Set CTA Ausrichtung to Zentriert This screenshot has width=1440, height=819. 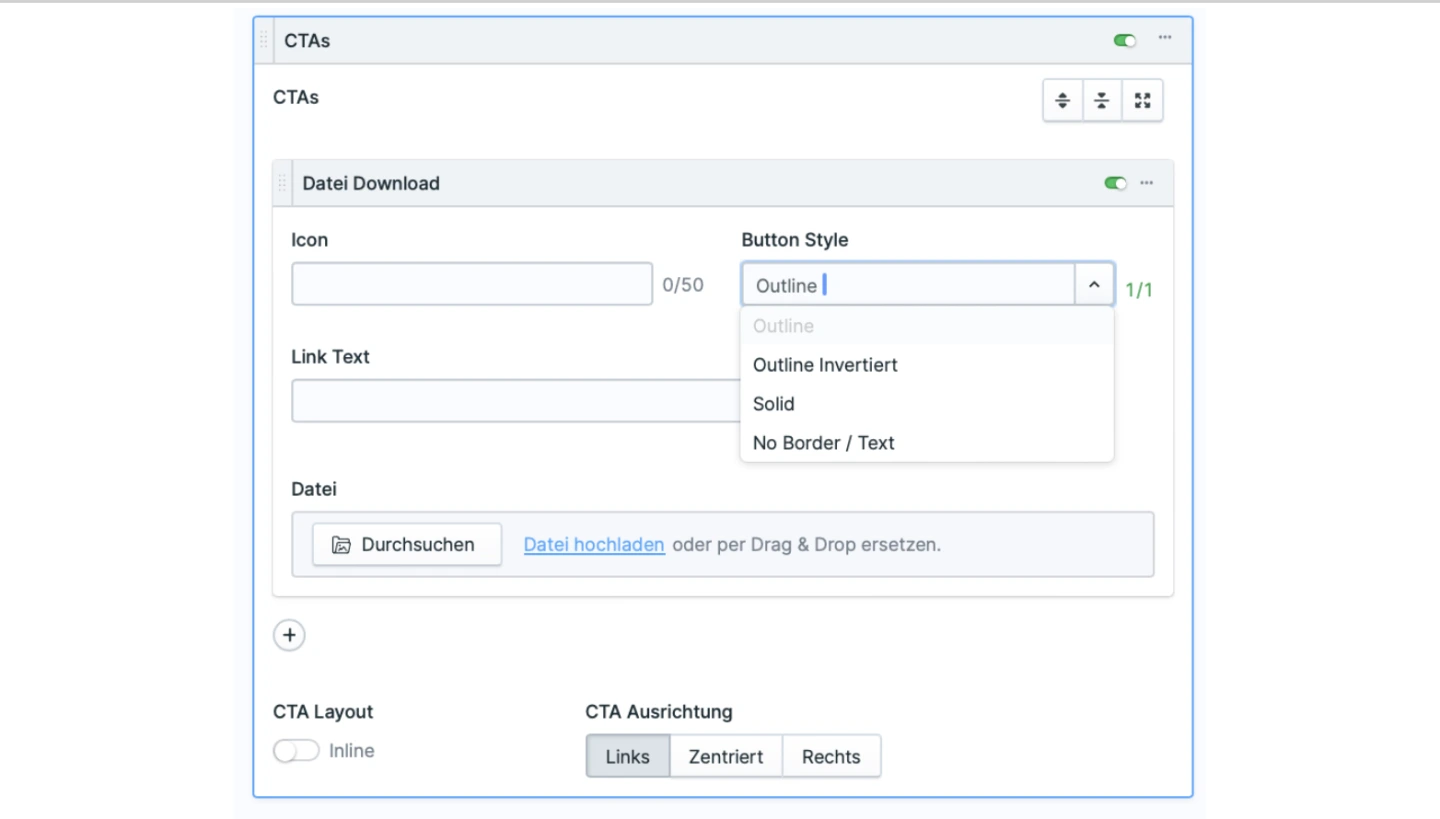click(726, 757)
